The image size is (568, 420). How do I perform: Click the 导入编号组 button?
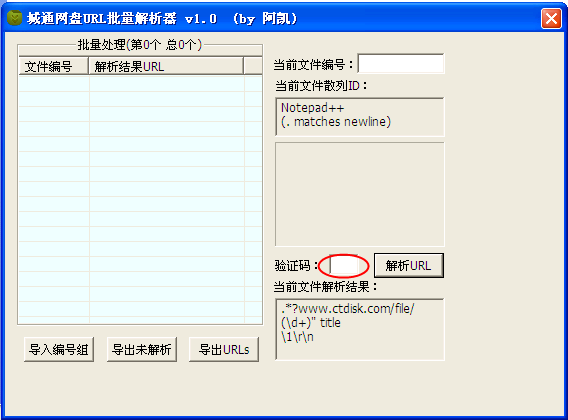coord(59,349)
